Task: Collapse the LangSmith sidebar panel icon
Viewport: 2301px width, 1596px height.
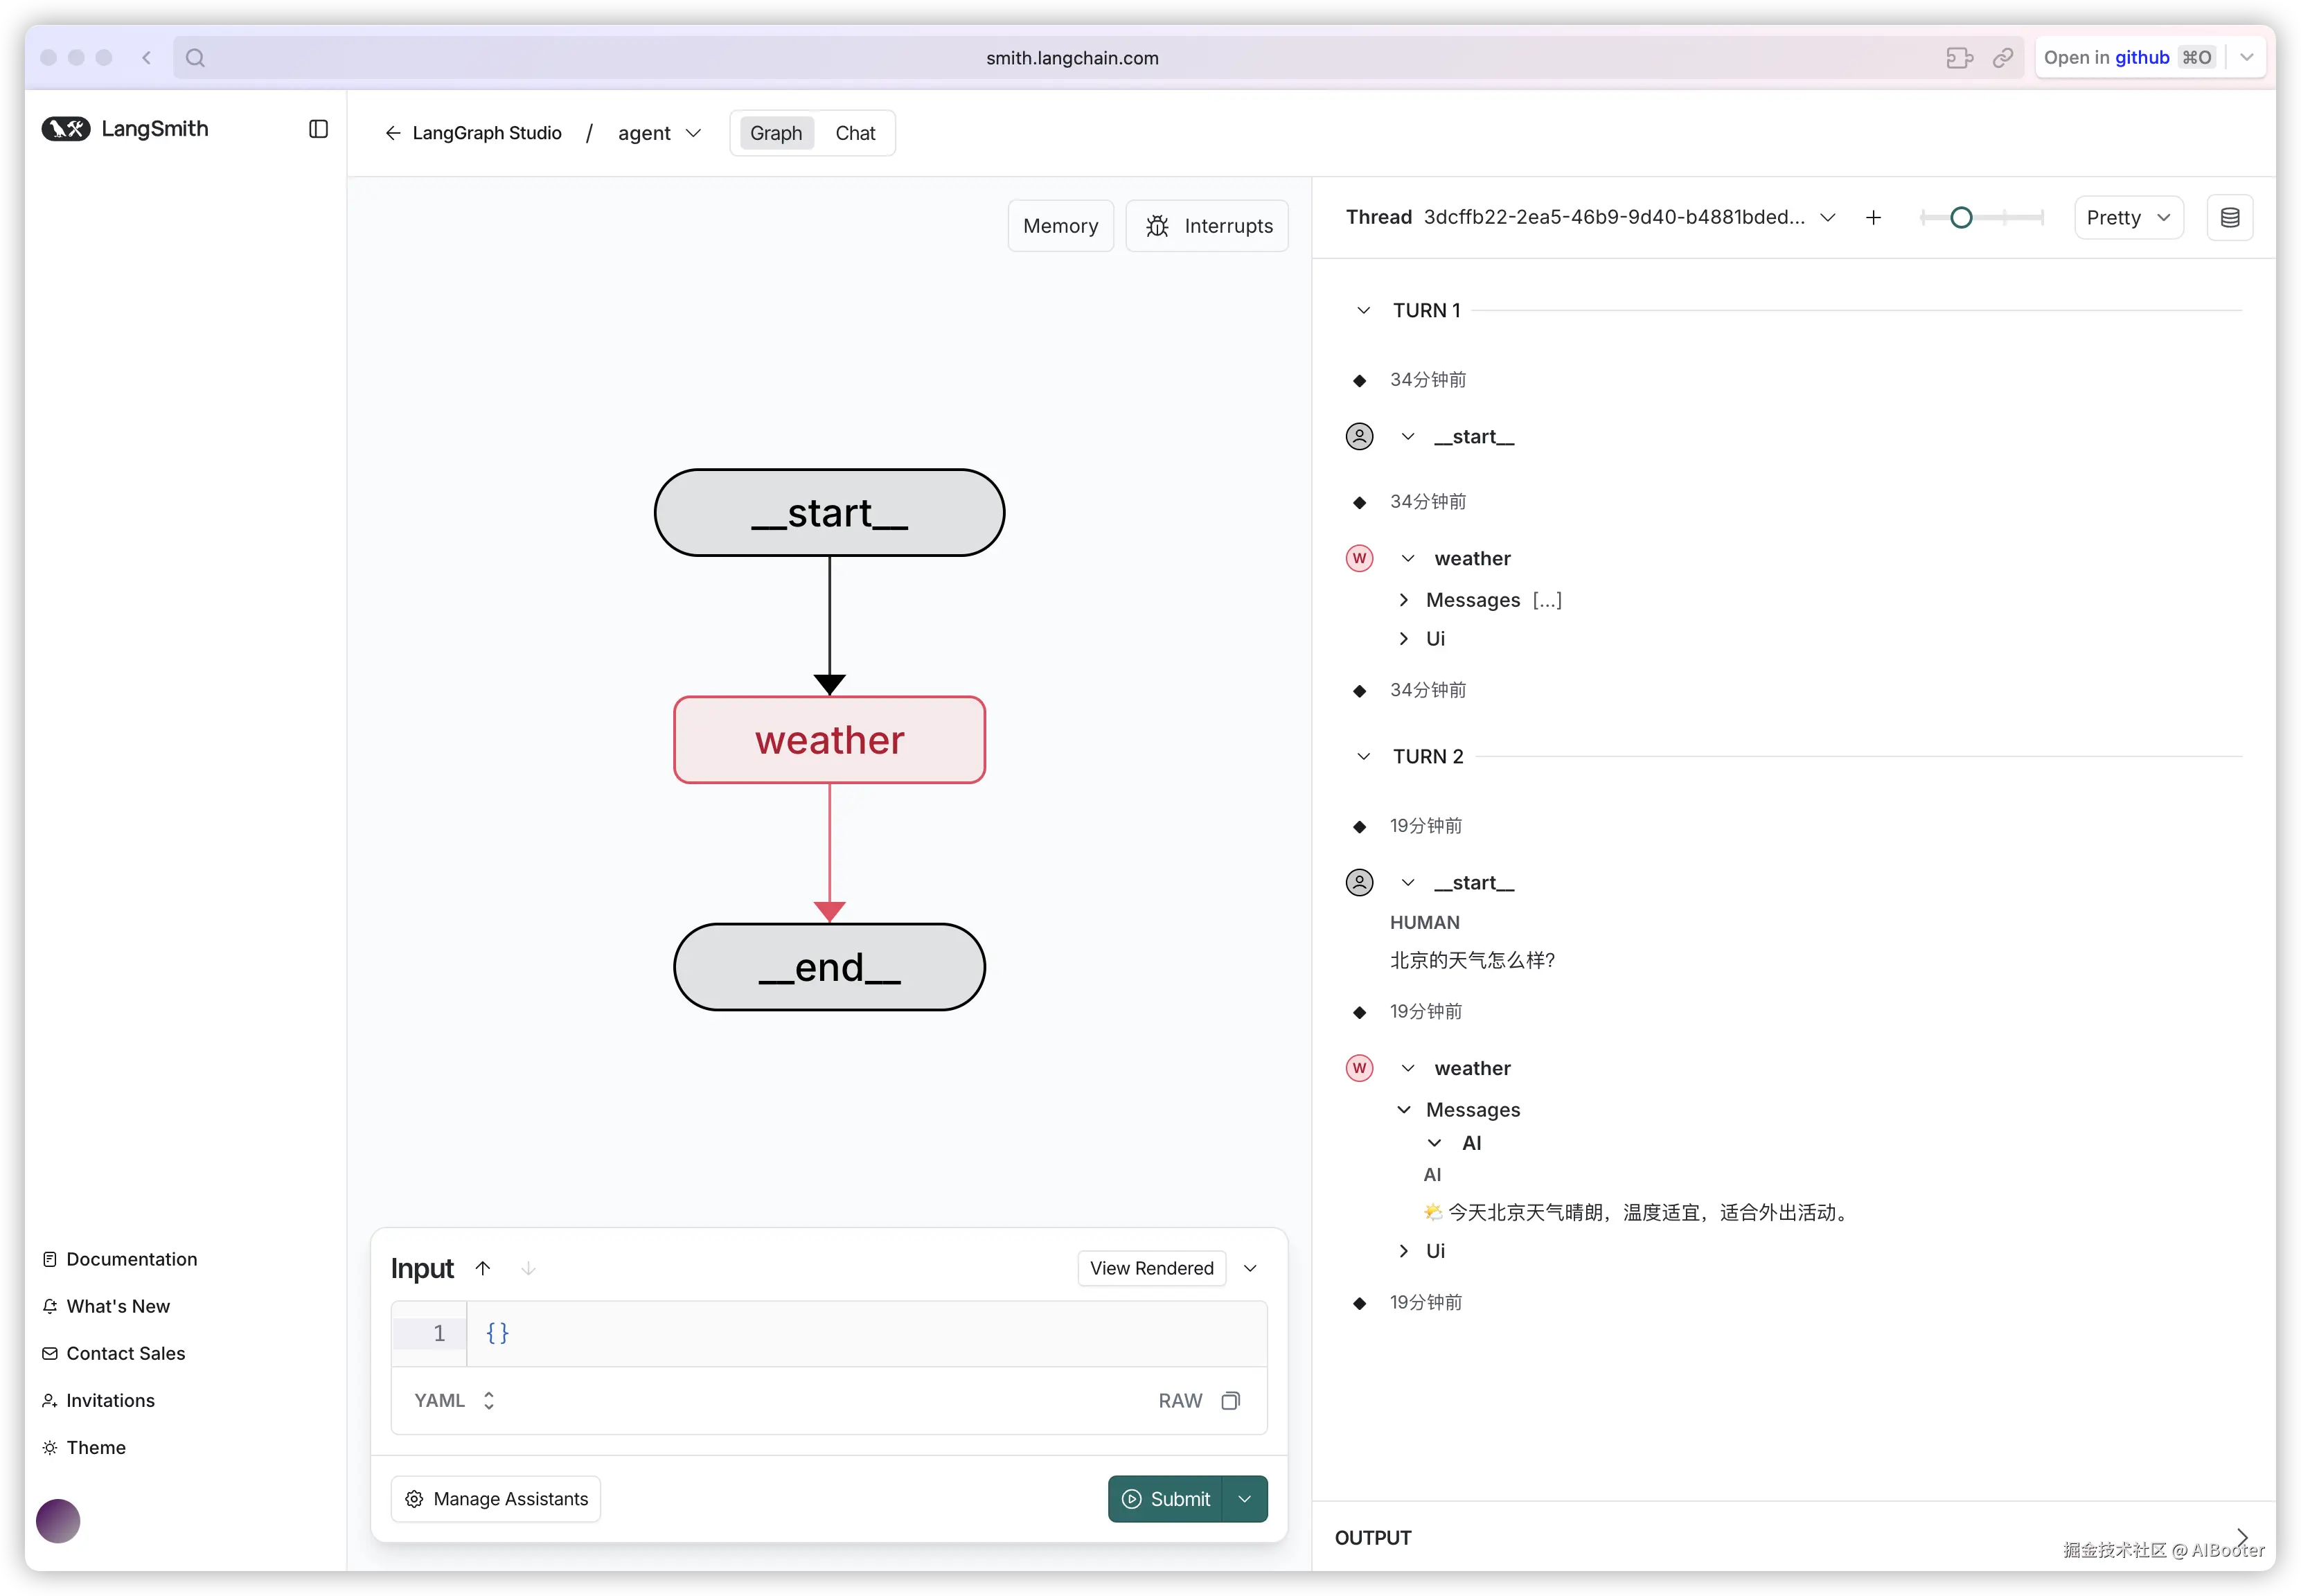Action: pyautogui.click(x=318, y=129)
